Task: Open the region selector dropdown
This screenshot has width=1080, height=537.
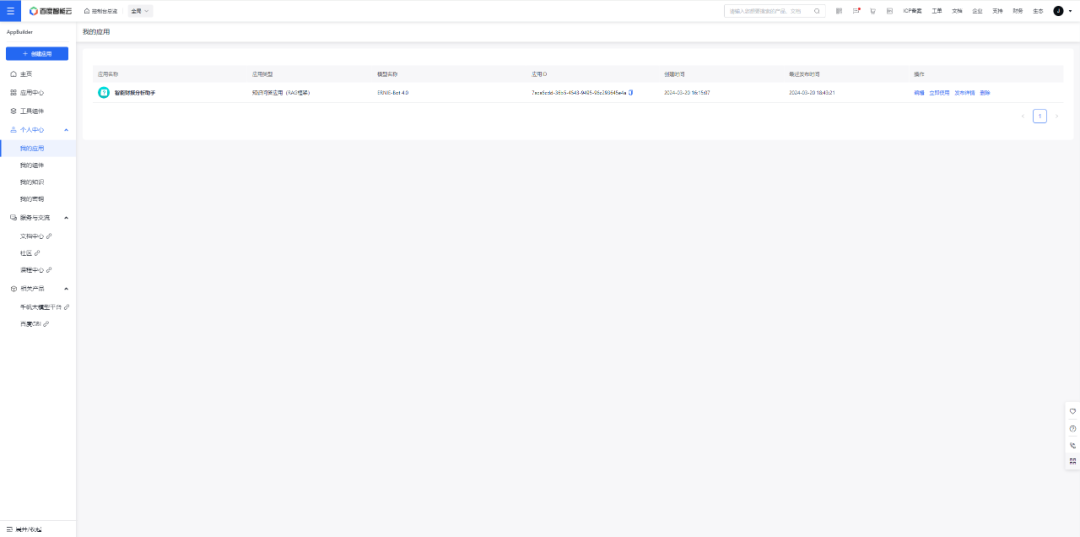Action: pos(141,11)
